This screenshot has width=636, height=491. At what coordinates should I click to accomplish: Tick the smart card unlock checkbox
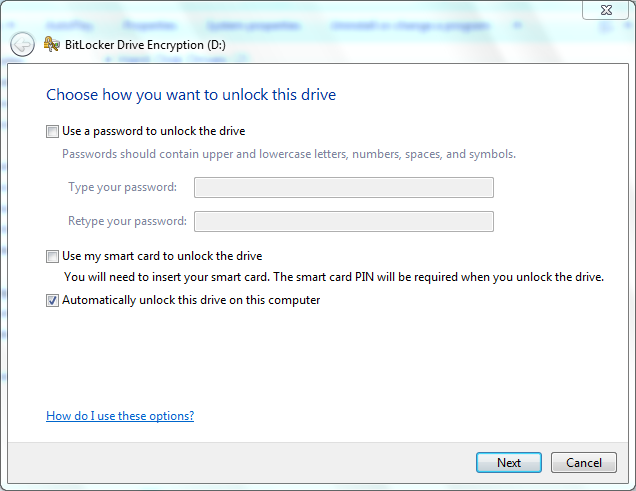click(x=52, y=257)
